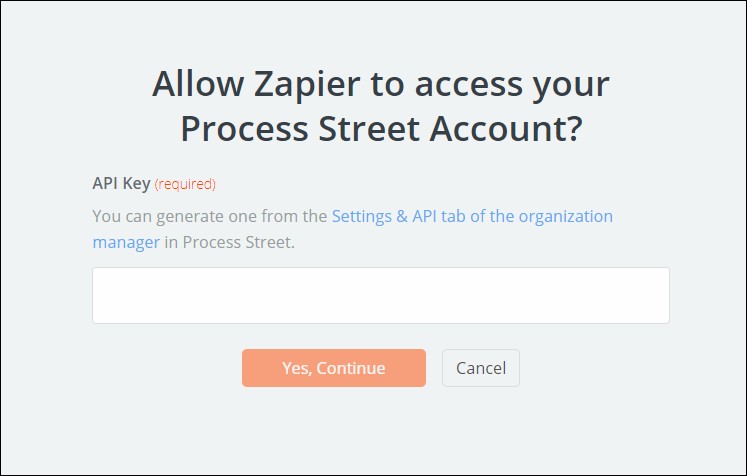
Task: Click the word 'Zapier' in the title
Action: [x=307, y=84]
